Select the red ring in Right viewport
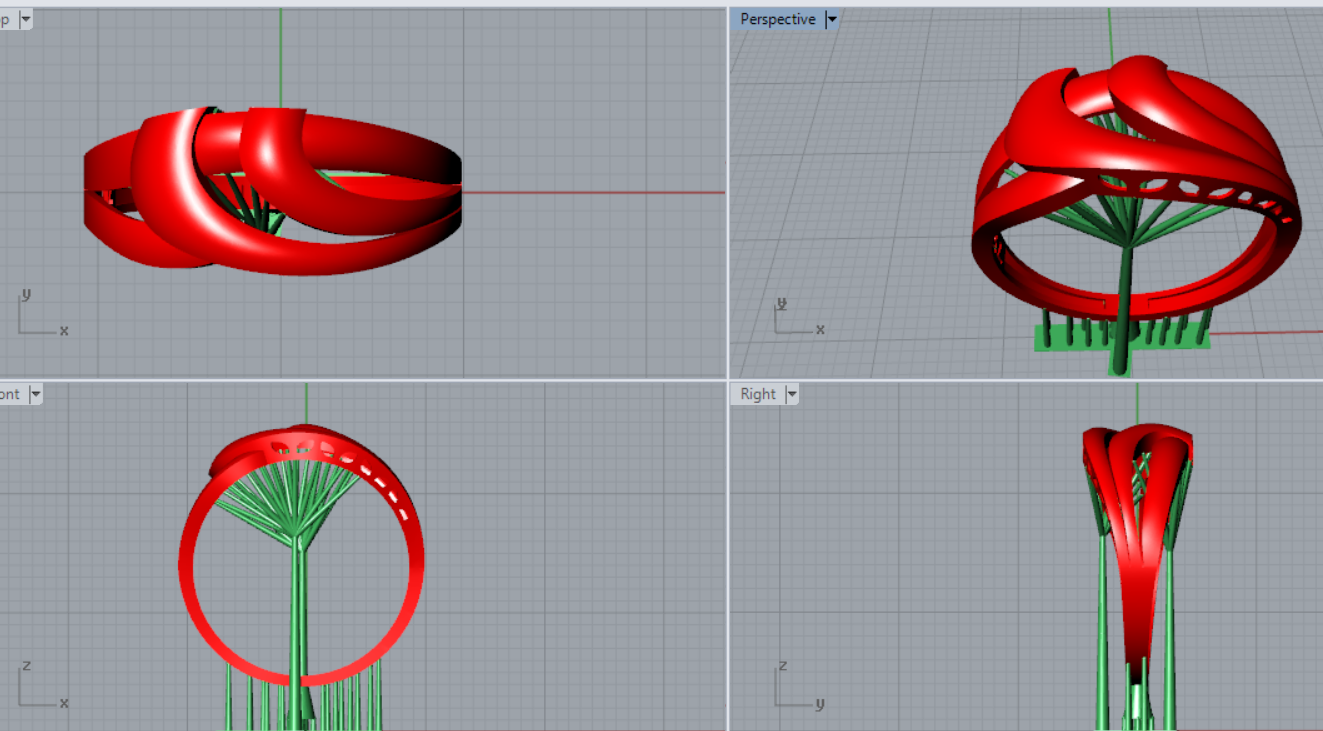 tap(1137, 600)
